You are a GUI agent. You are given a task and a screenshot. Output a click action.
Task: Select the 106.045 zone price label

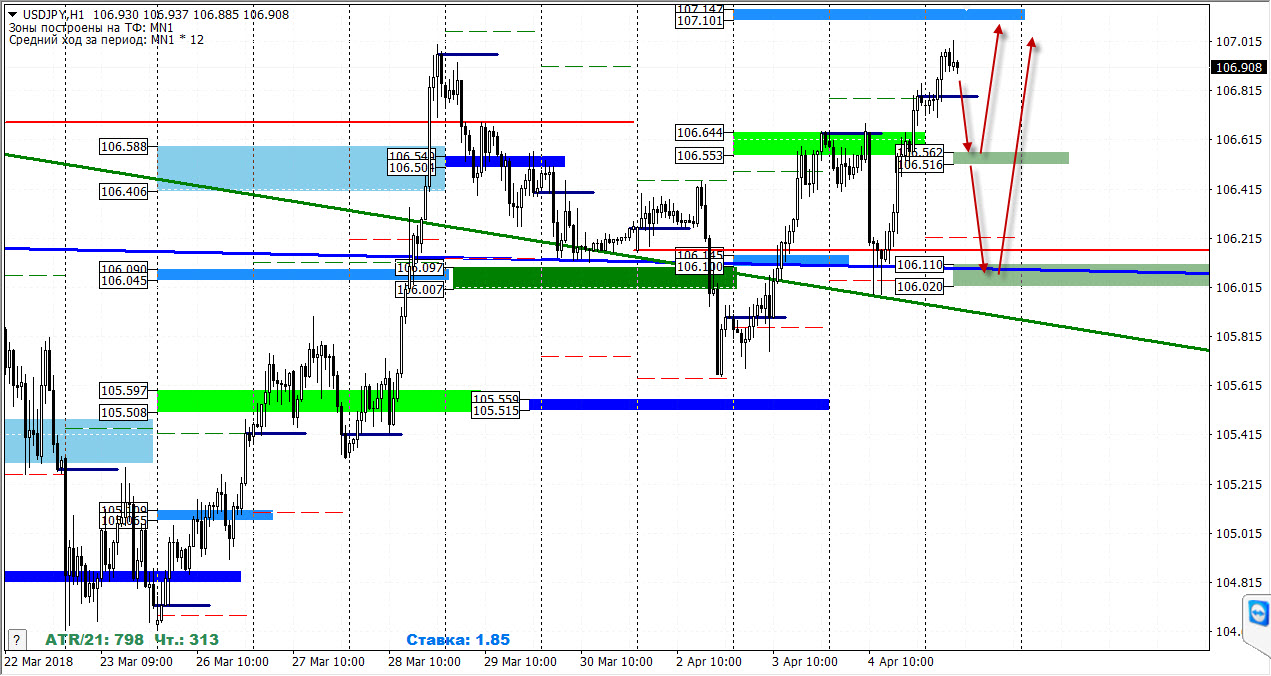tap(124, 281)
